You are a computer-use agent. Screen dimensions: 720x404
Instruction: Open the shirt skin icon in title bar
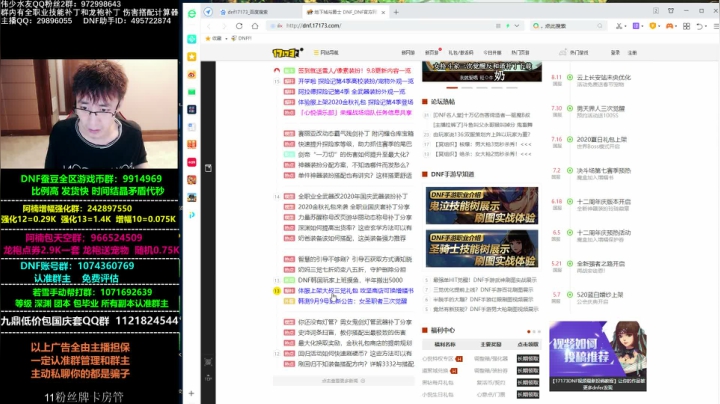coord(671,11)
